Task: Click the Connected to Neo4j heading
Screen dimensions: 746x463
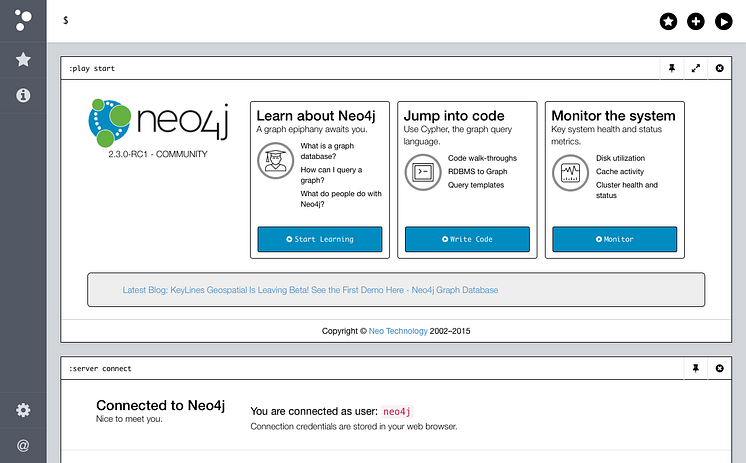Action: coord(160,405)
